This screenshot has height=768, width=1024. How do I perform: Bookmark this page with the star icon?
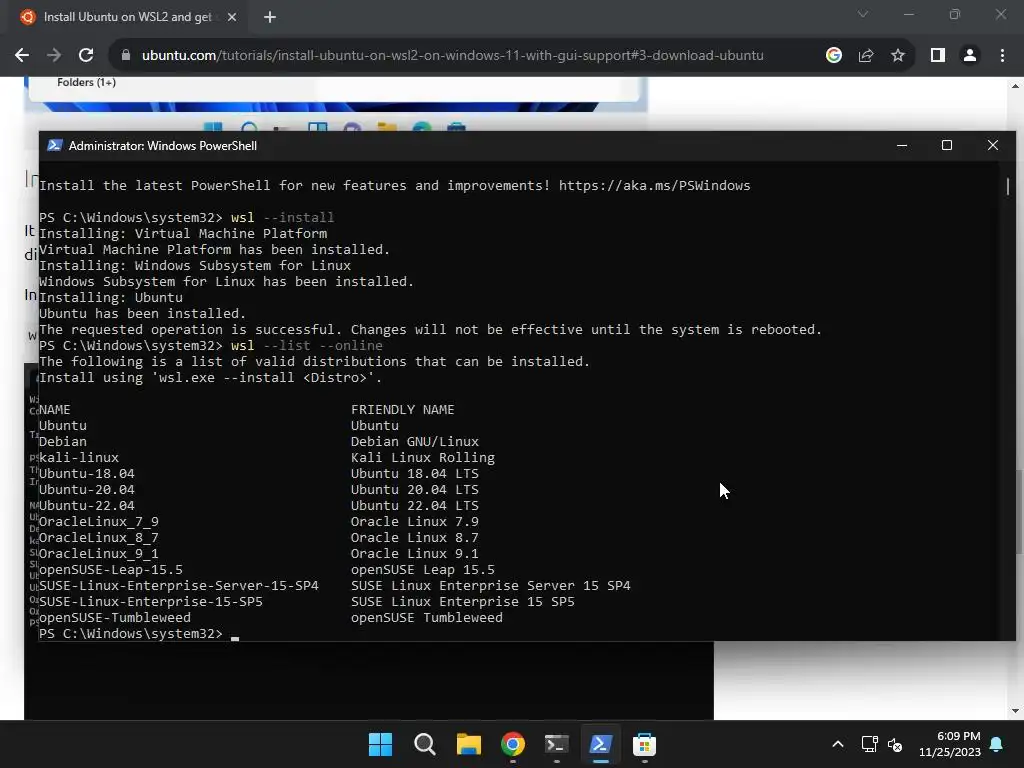tap(898, 56)
